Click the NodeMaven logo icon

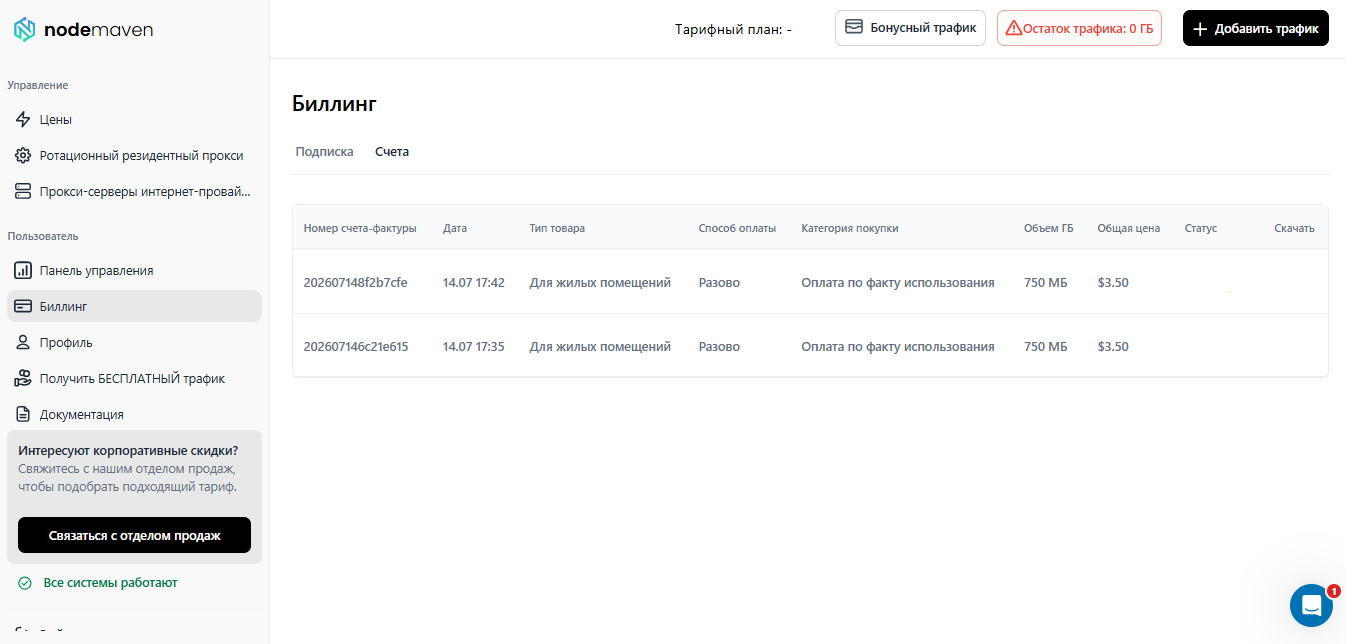click(x=24, y=30)
